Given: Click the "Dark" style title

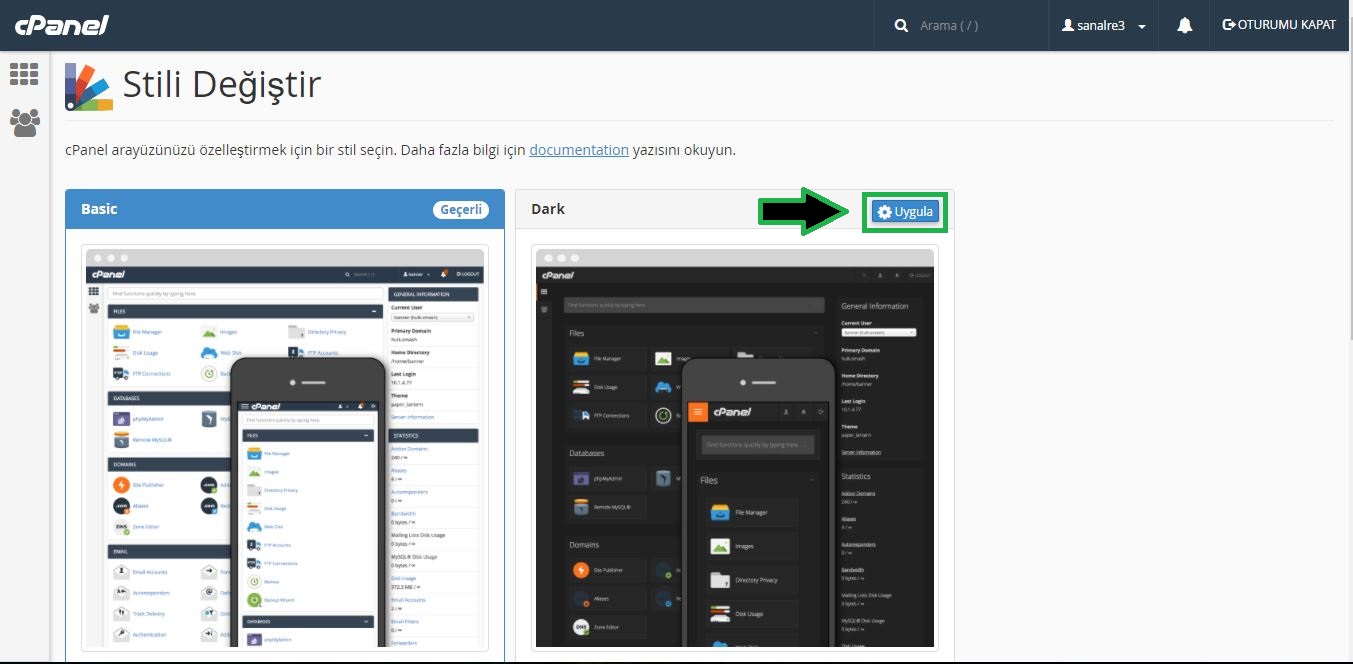Looking at the screenshot, I should point(548,209).
